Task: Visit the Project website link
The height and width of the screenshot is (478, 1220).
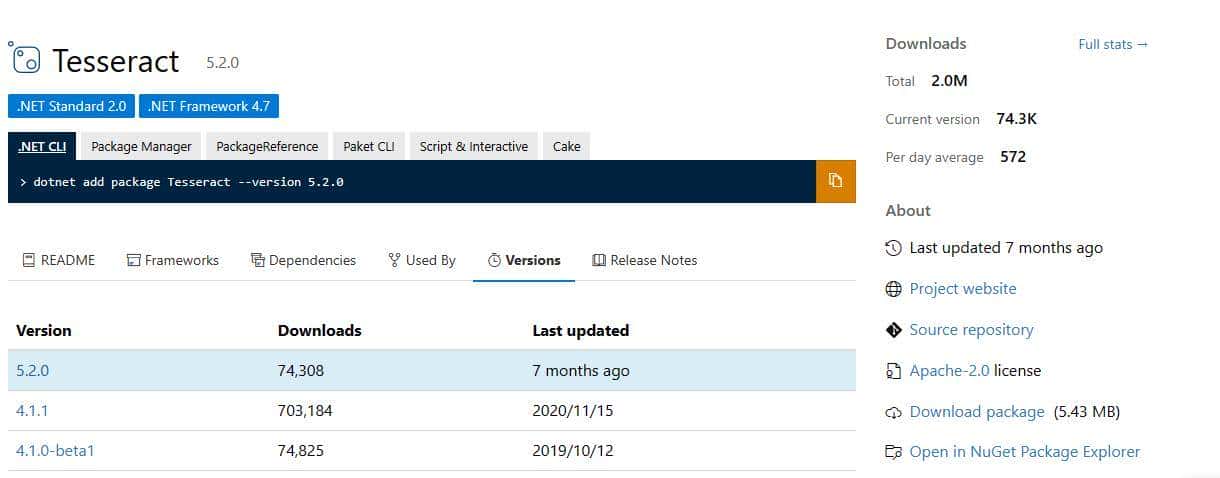Action: coord(963,289)
